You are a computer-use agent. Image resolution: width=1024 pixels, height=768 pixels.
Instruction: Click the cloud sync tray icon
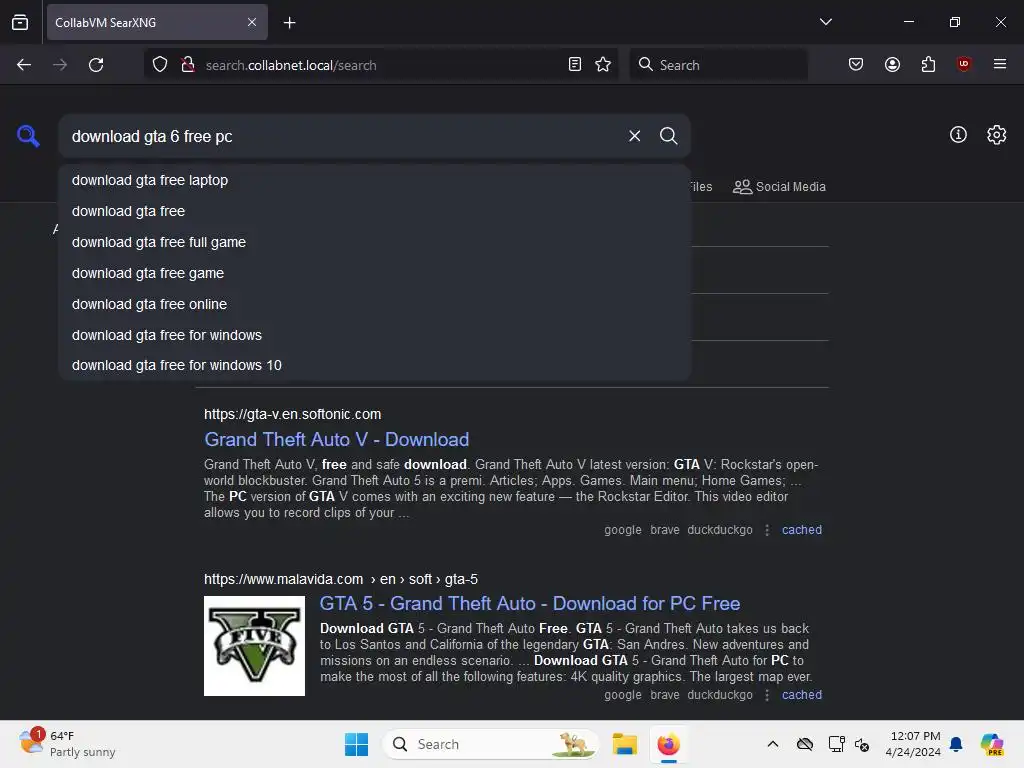pyautogui.click(x=805, y=744)
